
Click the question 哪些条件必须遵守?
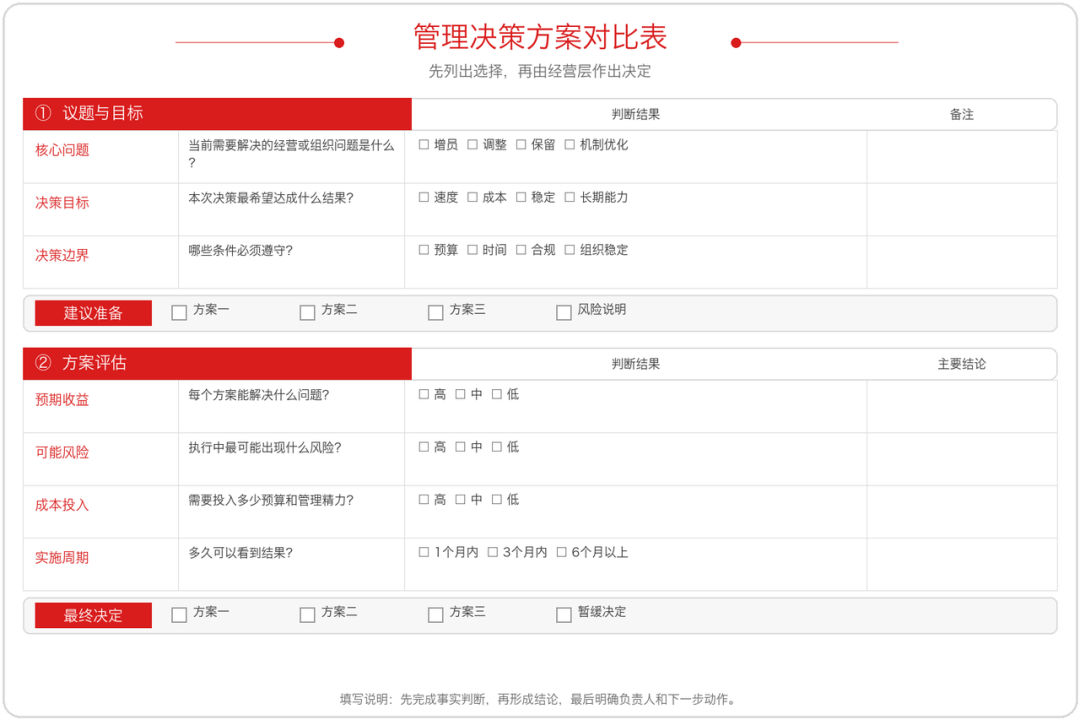(240, 251)
